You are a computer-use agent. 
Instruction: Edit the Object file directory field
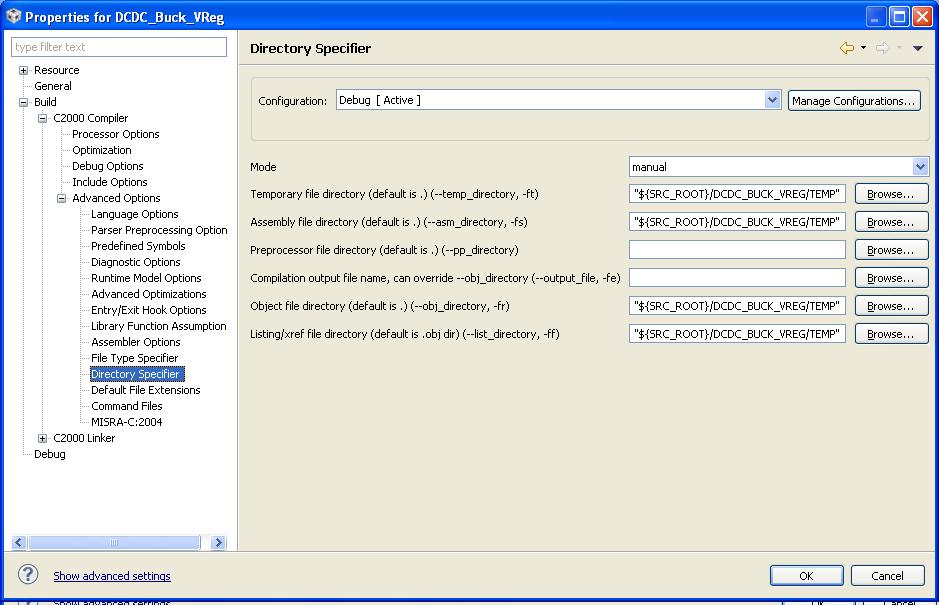pyautogui.click(x=737, y=306)
